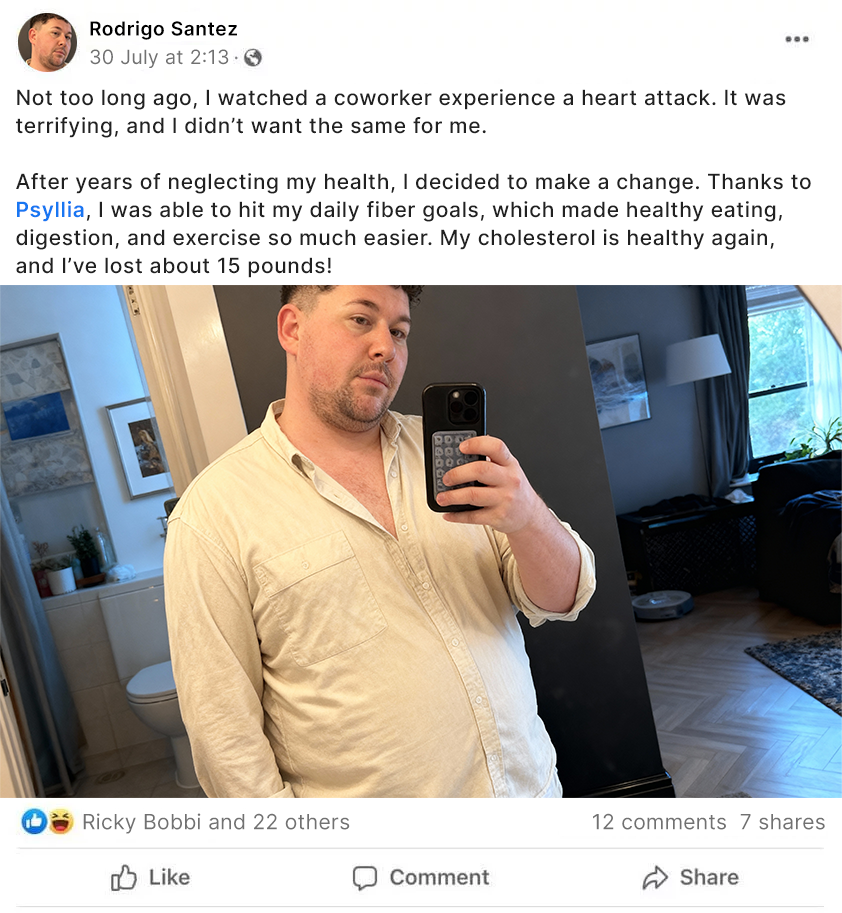Open the mirror selfie photo
The width and height of the screenshot is (842, 913).
coord(421,541)
